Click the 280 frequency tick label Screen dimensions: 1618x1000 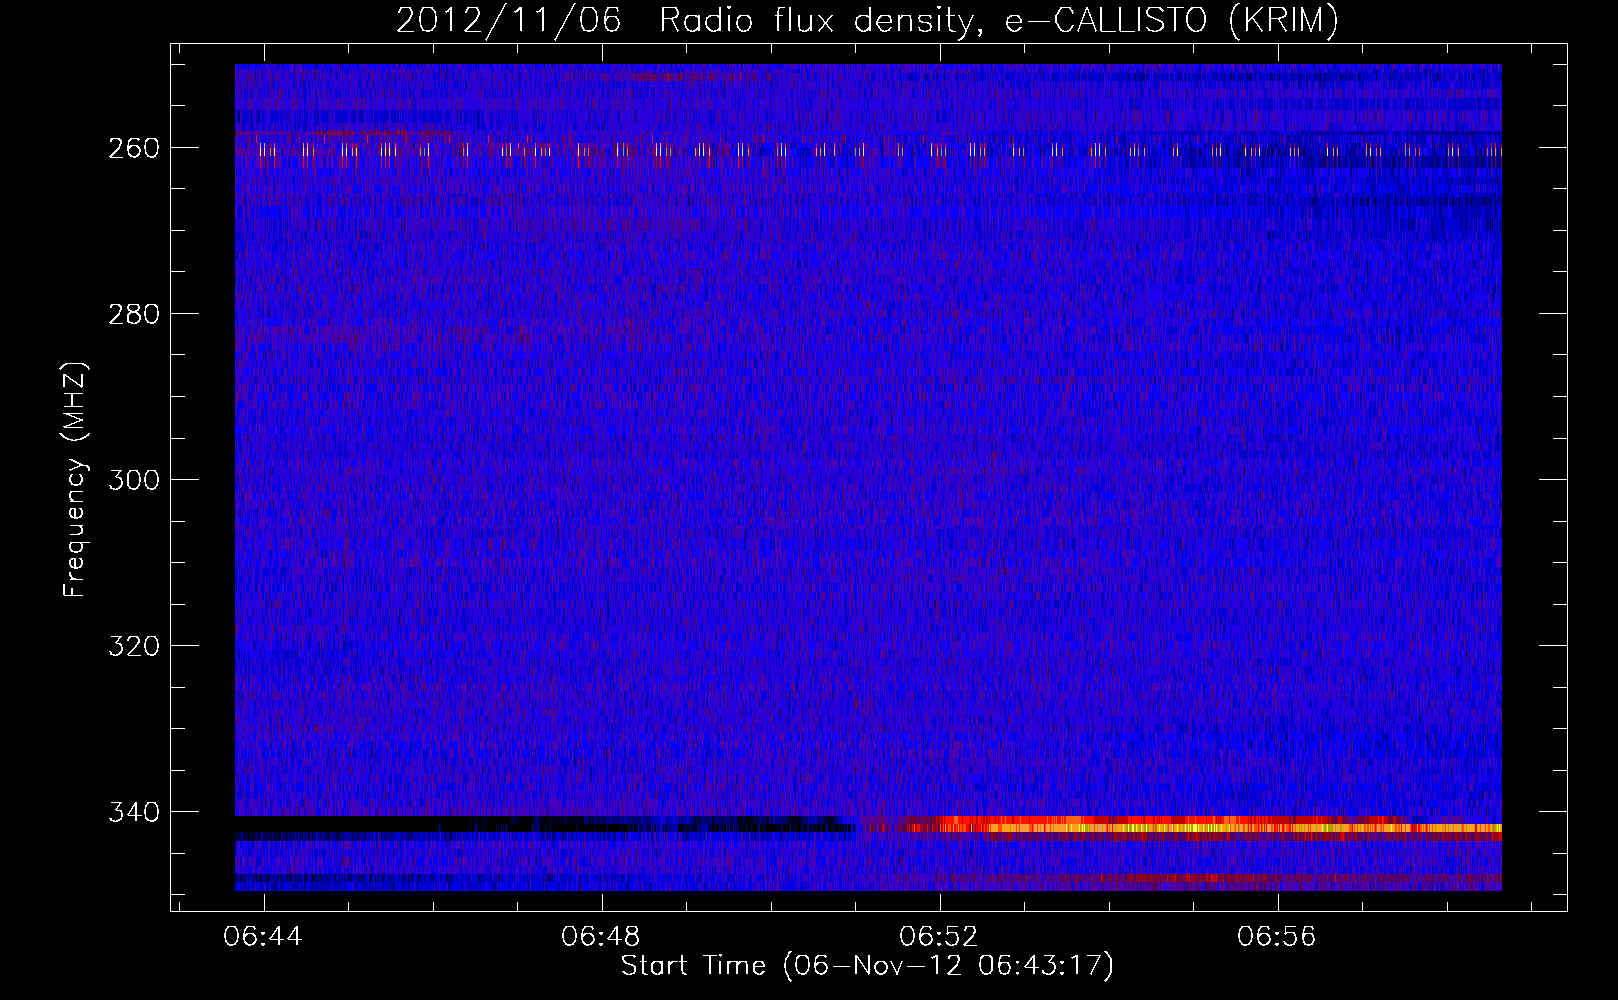[133, 314]
